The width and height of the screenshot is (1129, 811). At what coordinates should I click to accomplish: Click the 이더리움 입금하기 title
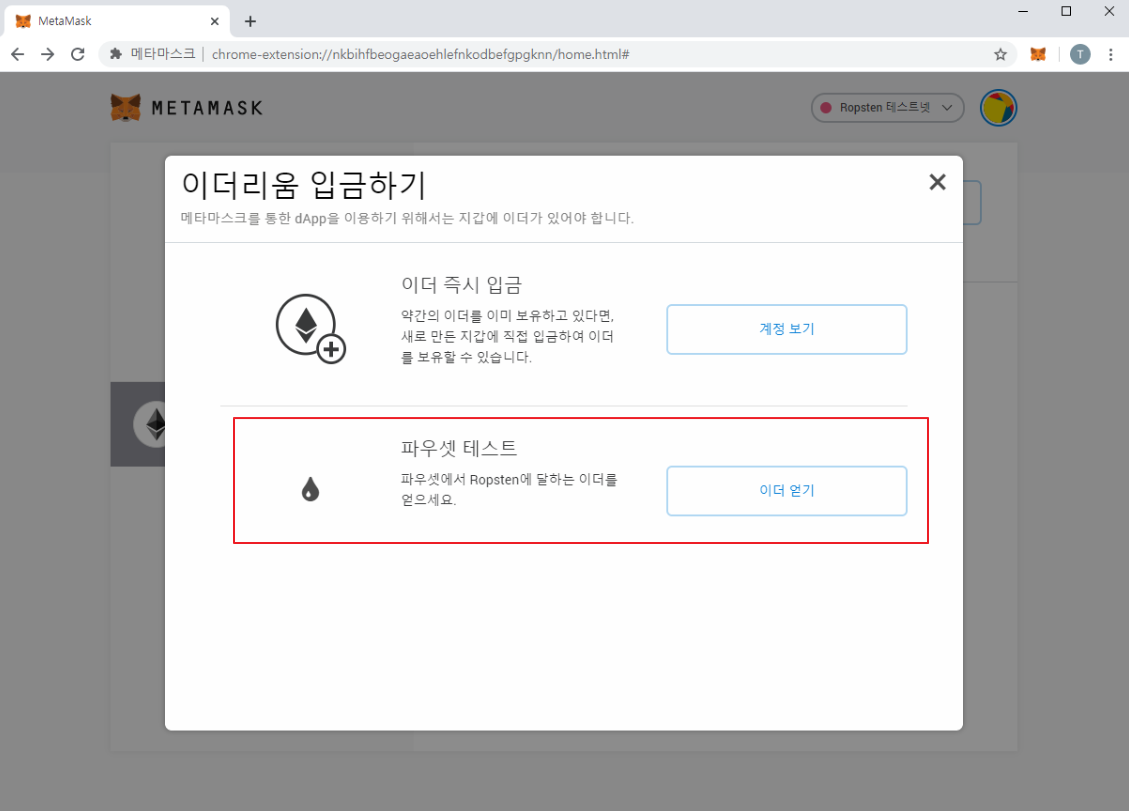pyautogui.click(x=304, y=185)
